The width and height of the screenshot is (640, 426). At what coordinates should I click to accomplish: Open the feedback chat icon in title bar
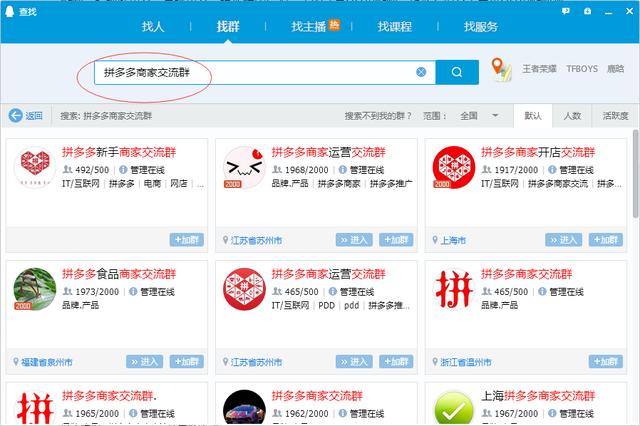point(566,11)
